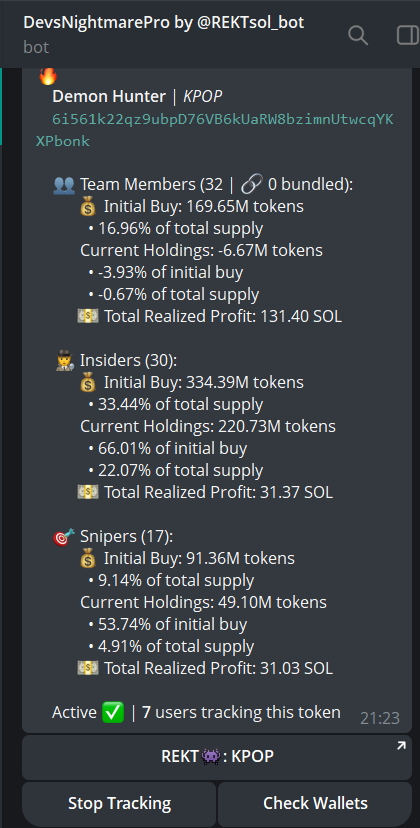
Task: Click money bag next to Snipers Initial Buy
Action: click(x=88, y=559)
